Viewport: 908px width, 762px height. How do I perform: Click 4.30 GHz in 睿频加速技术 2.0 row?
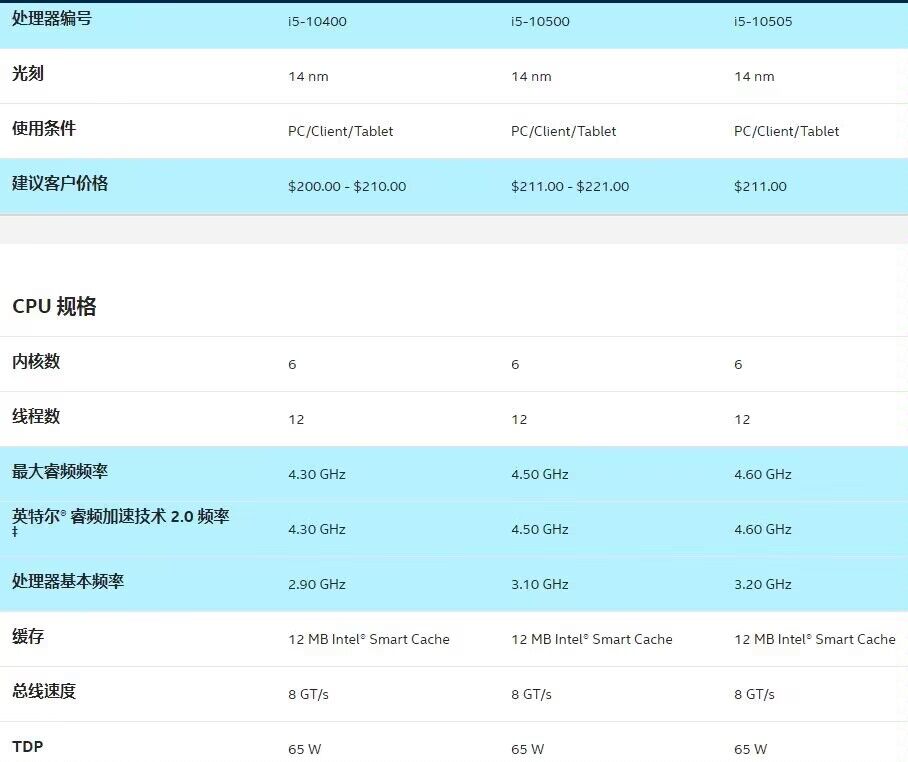point(317,529)
